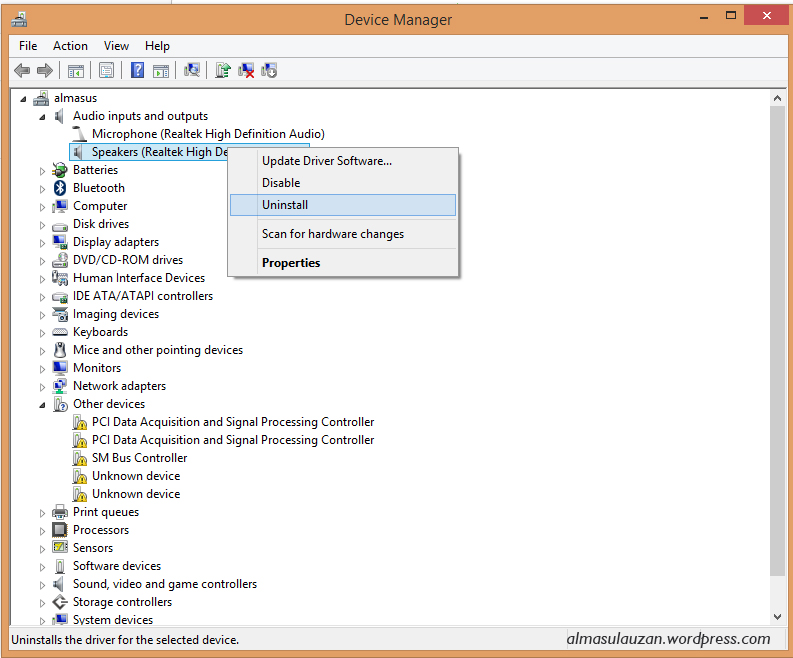The height and width of the screenshot is (658, 793).
Task: Click Scan for hardware changes toolbar icon
Action: (192, 70)
